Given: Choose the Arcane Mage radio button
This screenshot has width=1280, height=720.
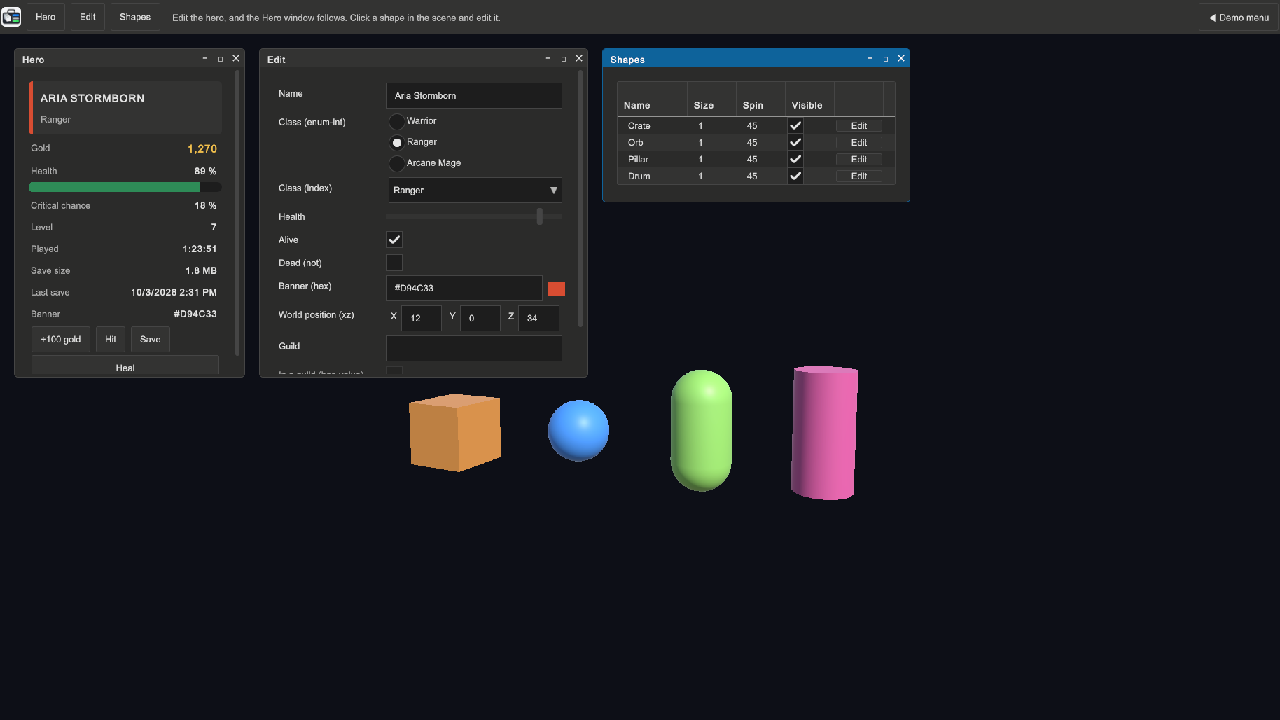Looking at the screenshot, I should pos(397,163).
